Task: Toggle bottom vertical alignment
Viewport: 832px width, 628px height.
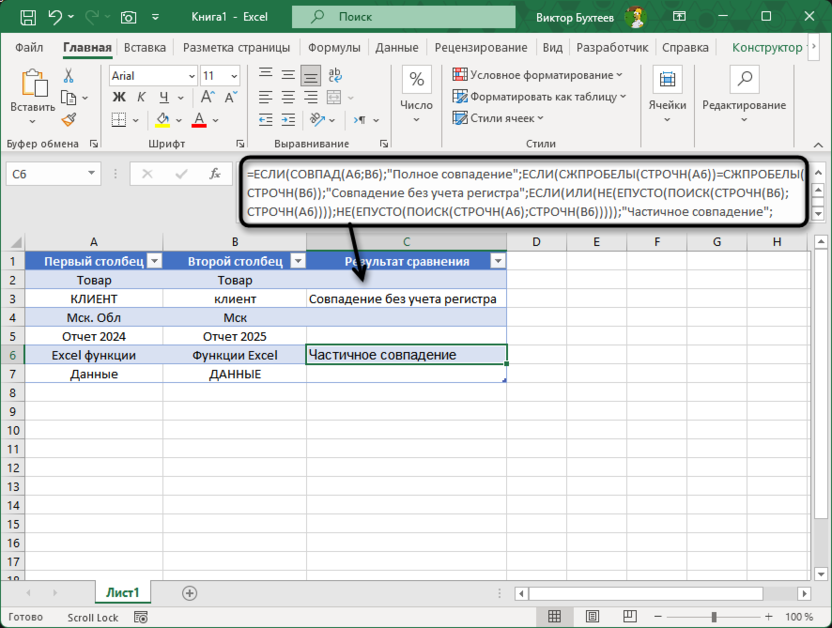Action: coord(311,76)
